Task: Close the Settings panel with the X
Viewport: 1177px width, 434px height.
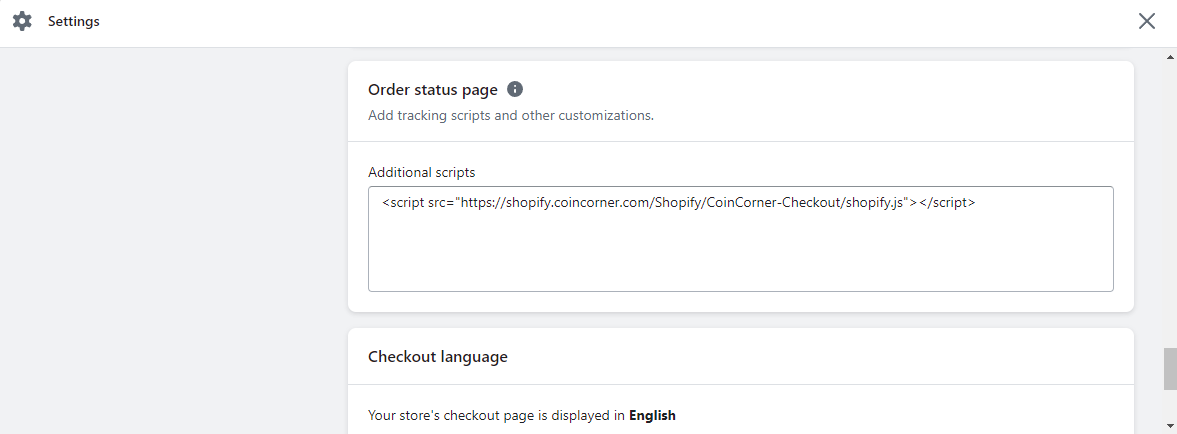Action: click(1146, 21)
